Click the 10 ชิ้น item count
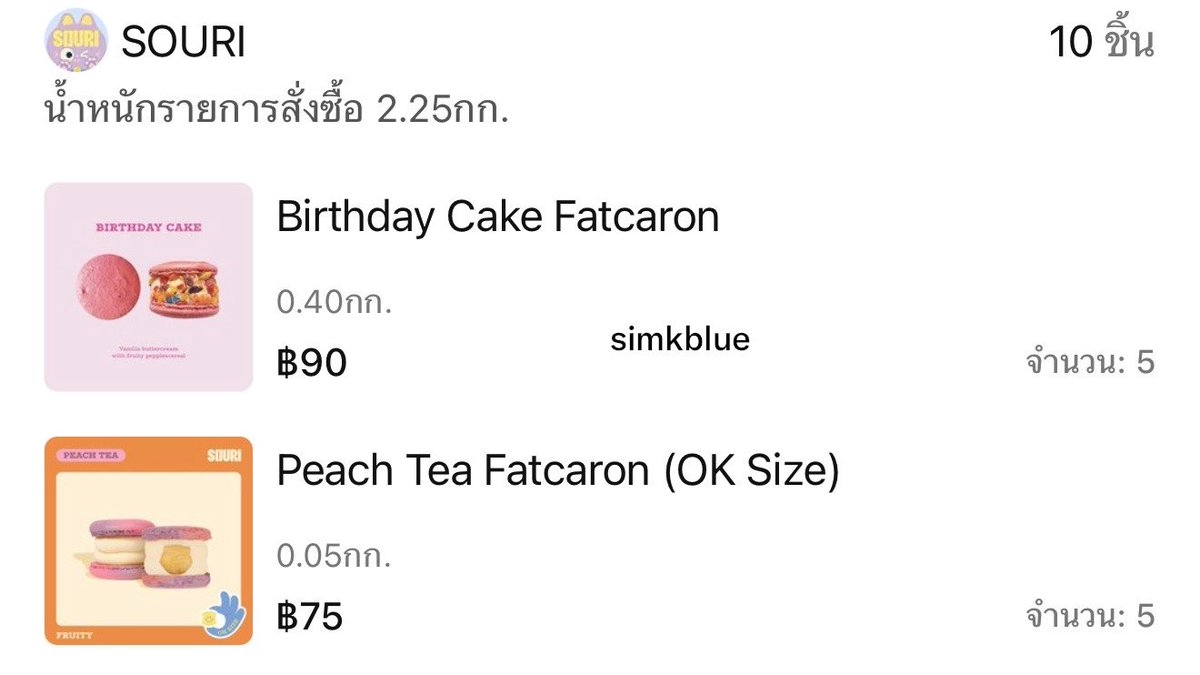Screen dimensions: 1200x675 tap(1102, 42)
